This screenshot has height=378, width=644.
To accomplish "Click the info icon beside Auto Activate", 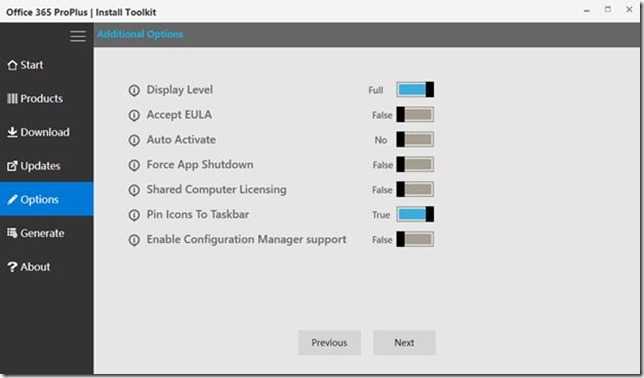I will [x=134, y=140].
